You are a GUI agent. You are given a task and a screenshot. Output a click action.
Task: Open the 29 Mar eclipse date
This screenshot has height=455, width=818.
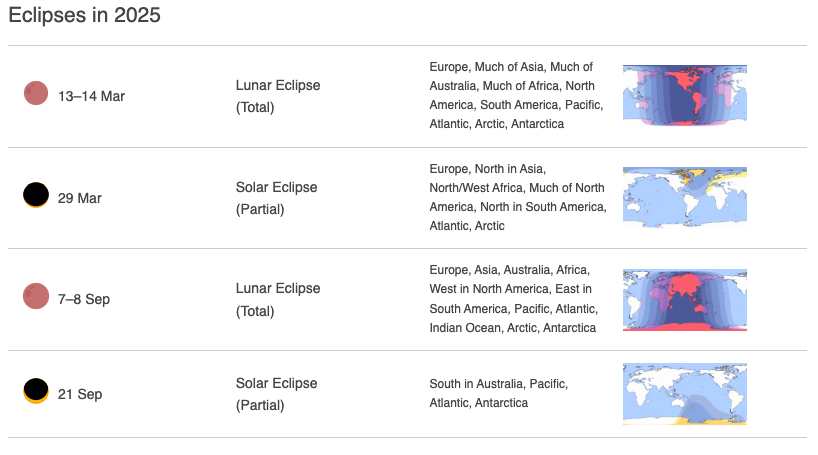pyautogui.click(x=80, y=198)
